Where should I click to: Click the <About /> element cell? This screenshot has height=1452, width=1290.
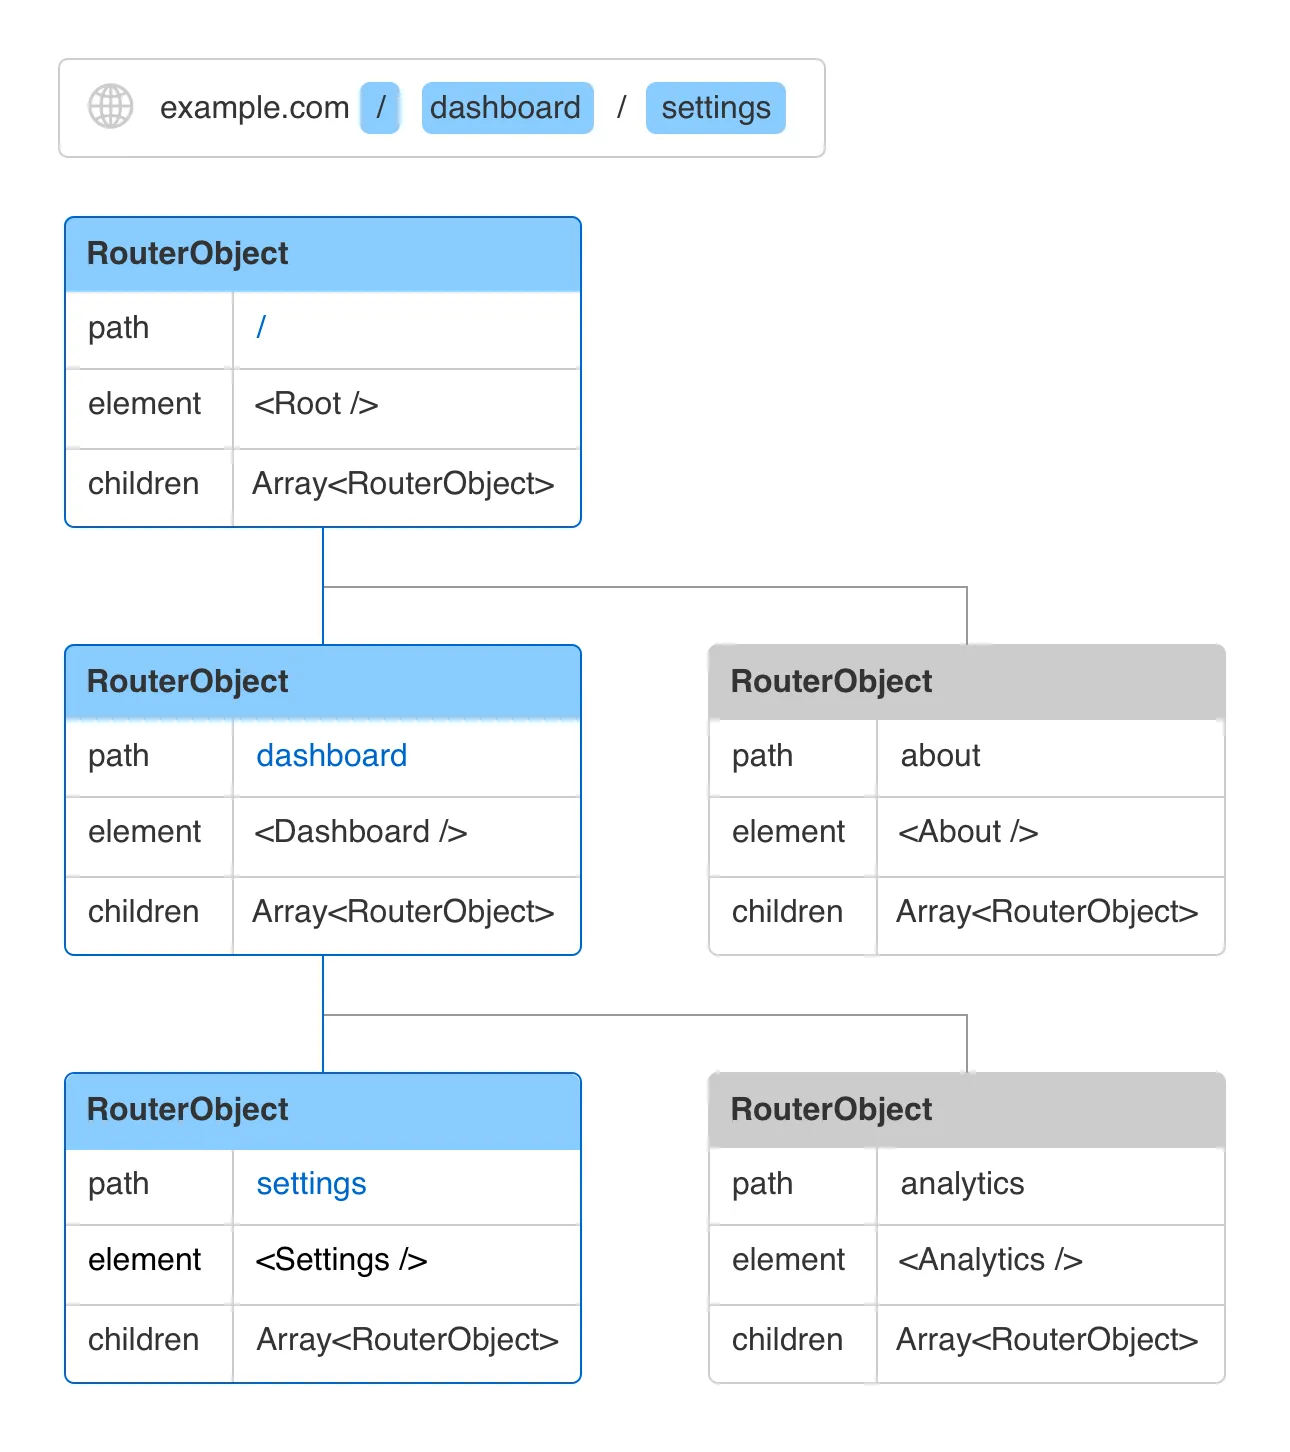[x=967, y=832]
